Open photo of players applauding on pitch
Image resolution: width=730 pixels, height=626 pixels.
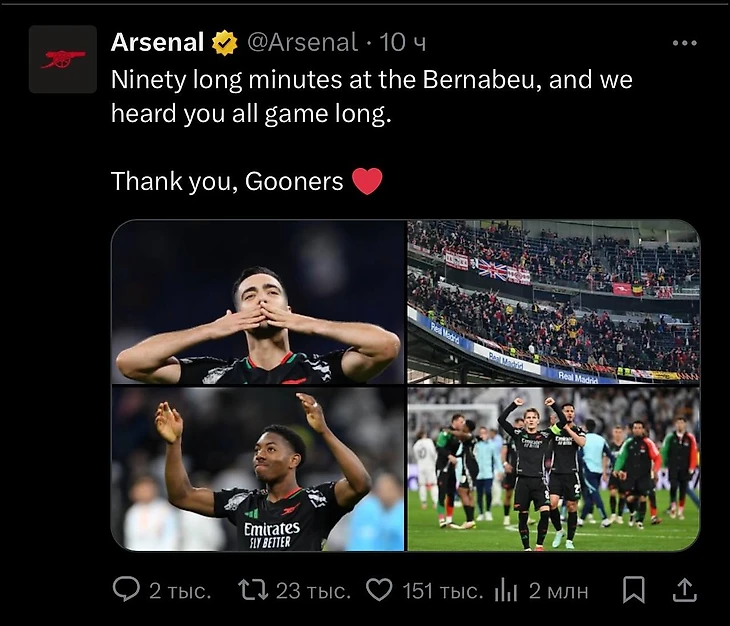click(x=553, y=469)
